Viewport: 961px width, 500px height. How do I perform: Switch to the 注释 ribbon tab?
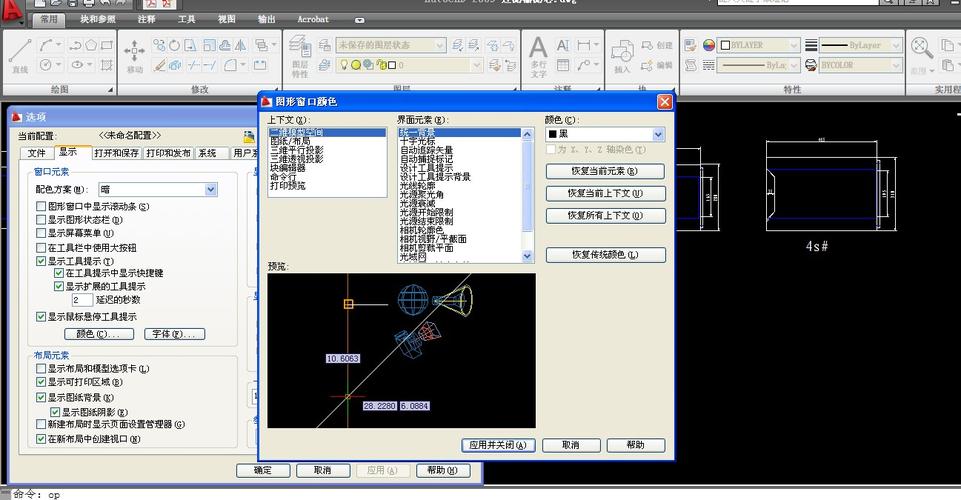click(146, 20)
